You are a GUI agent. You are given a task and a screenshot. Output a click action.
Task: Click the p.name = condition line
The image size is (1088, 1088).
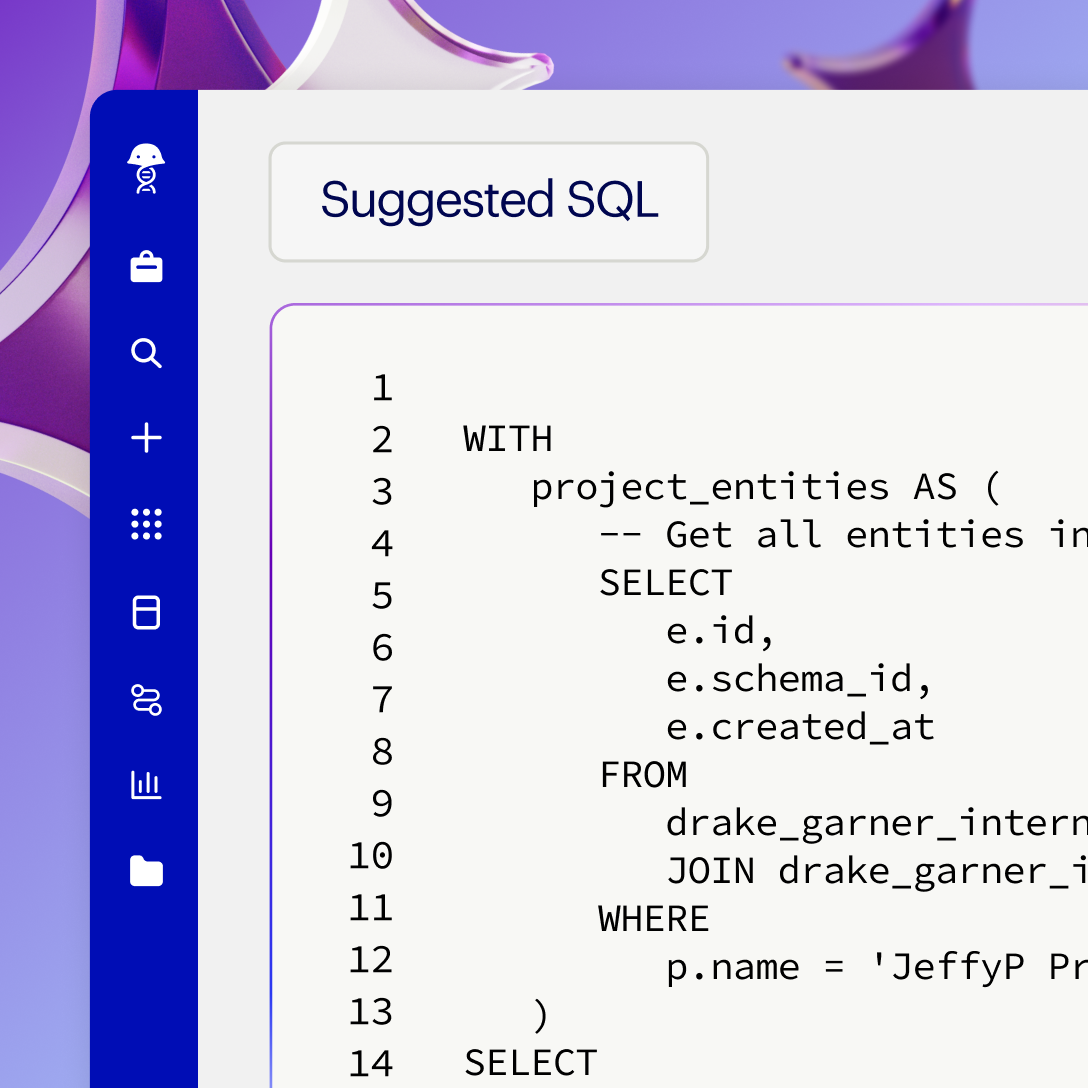(877, 968)
